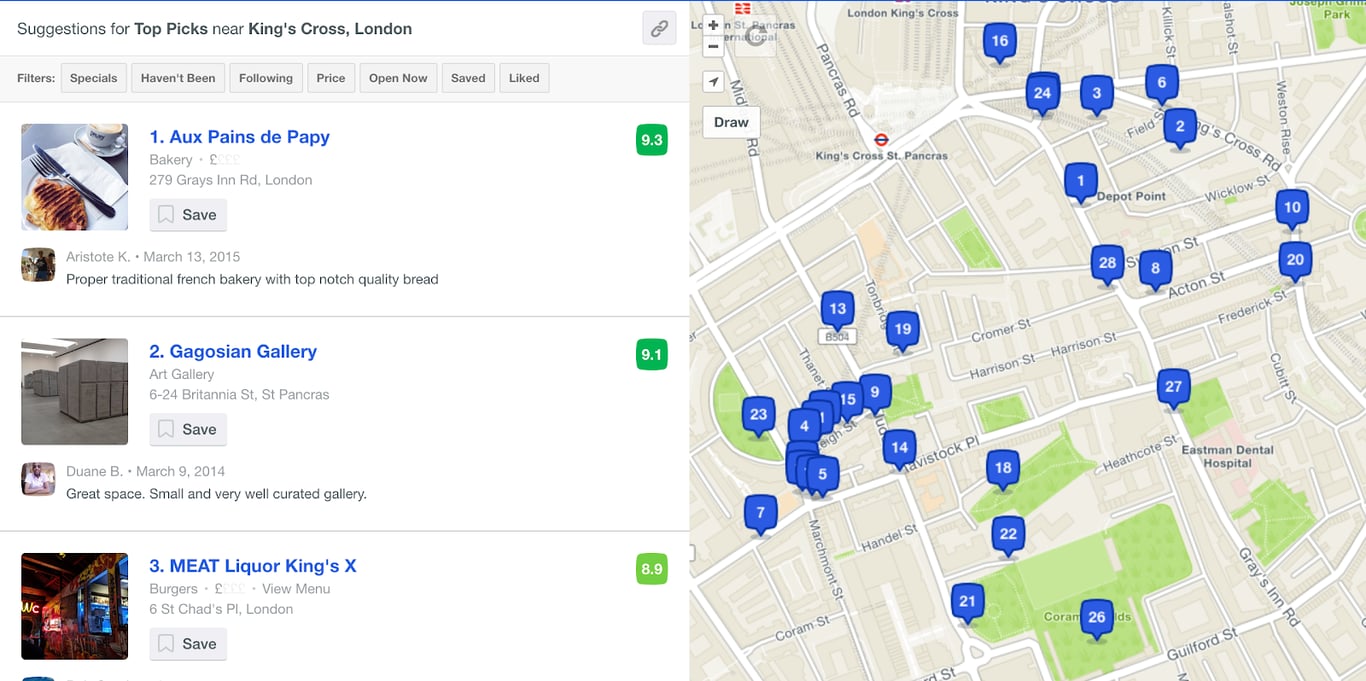Viewport: 1366px width, 681px height.
Task: Click map pin number 14
Action: 900,449
